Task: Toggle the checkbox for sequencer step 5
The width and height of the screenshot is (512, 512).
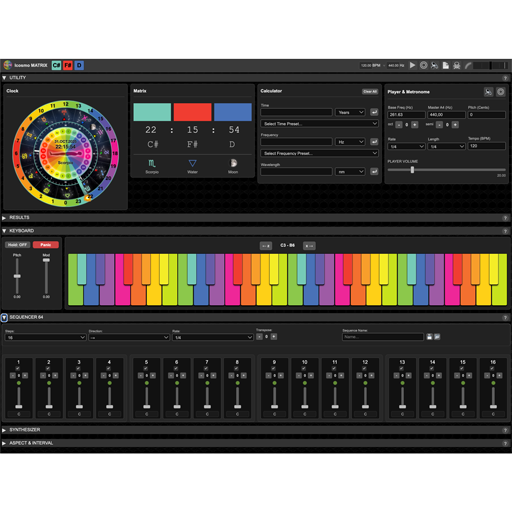Action: point(146,368)
